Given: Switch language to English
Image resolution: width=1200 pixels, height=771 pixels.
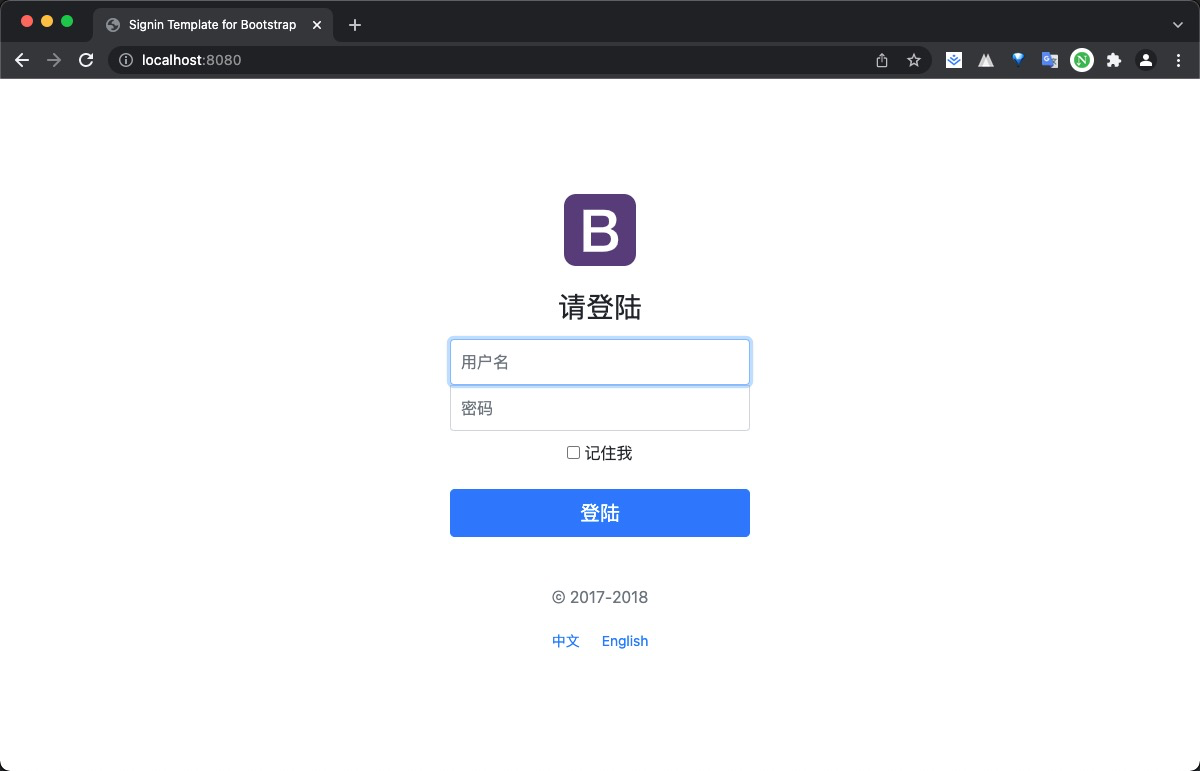Looking at the screenshot, I should click(624, 641).
